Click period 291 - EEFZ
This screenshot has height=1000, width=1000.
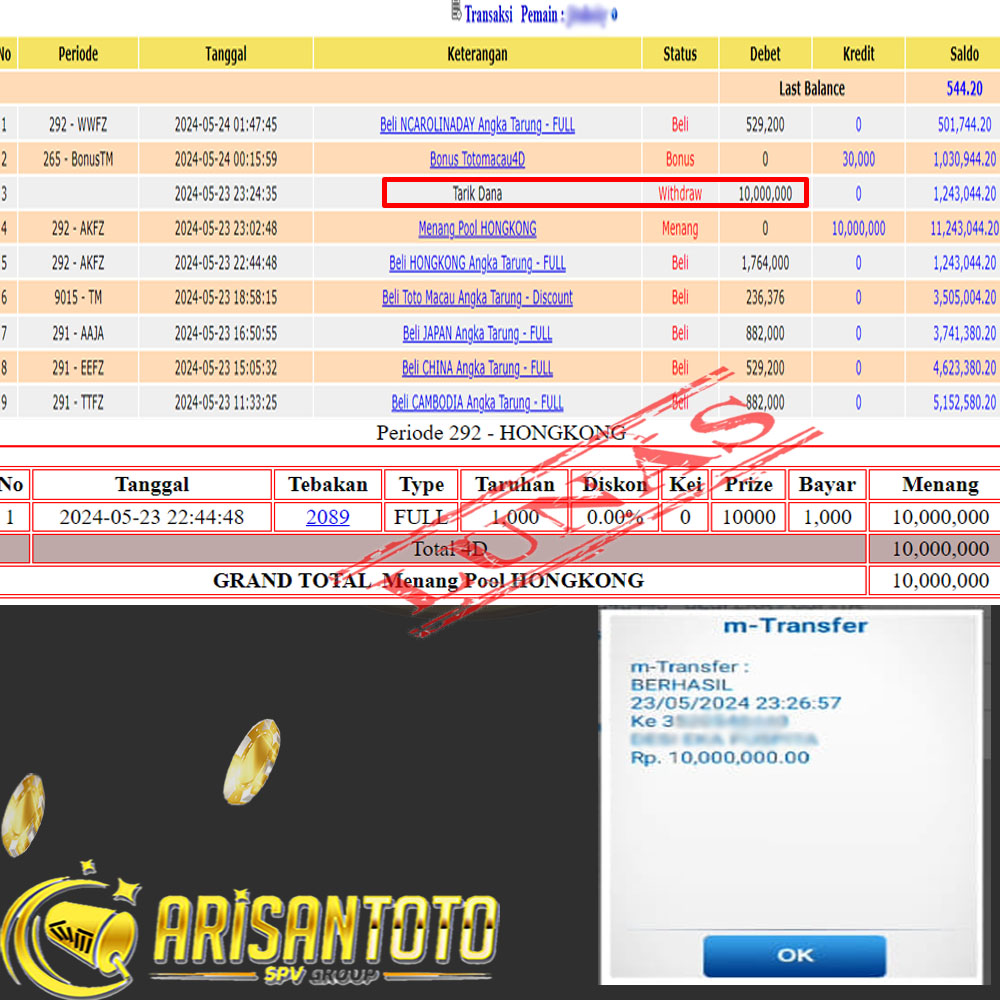coord(78,367)
